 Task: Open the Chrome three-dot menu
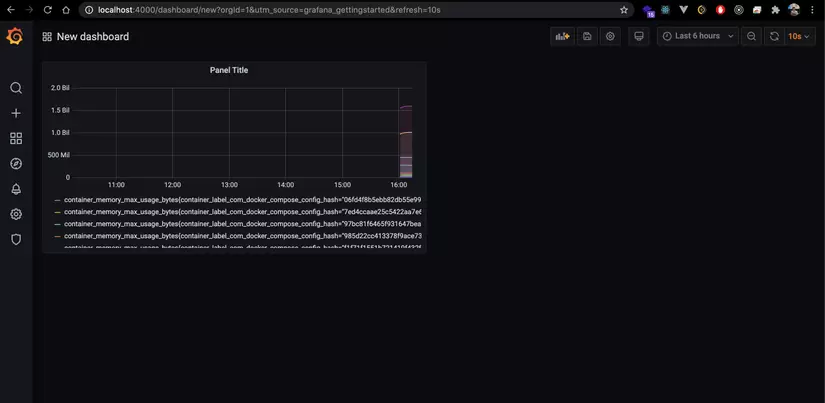[x=813, y=9]
